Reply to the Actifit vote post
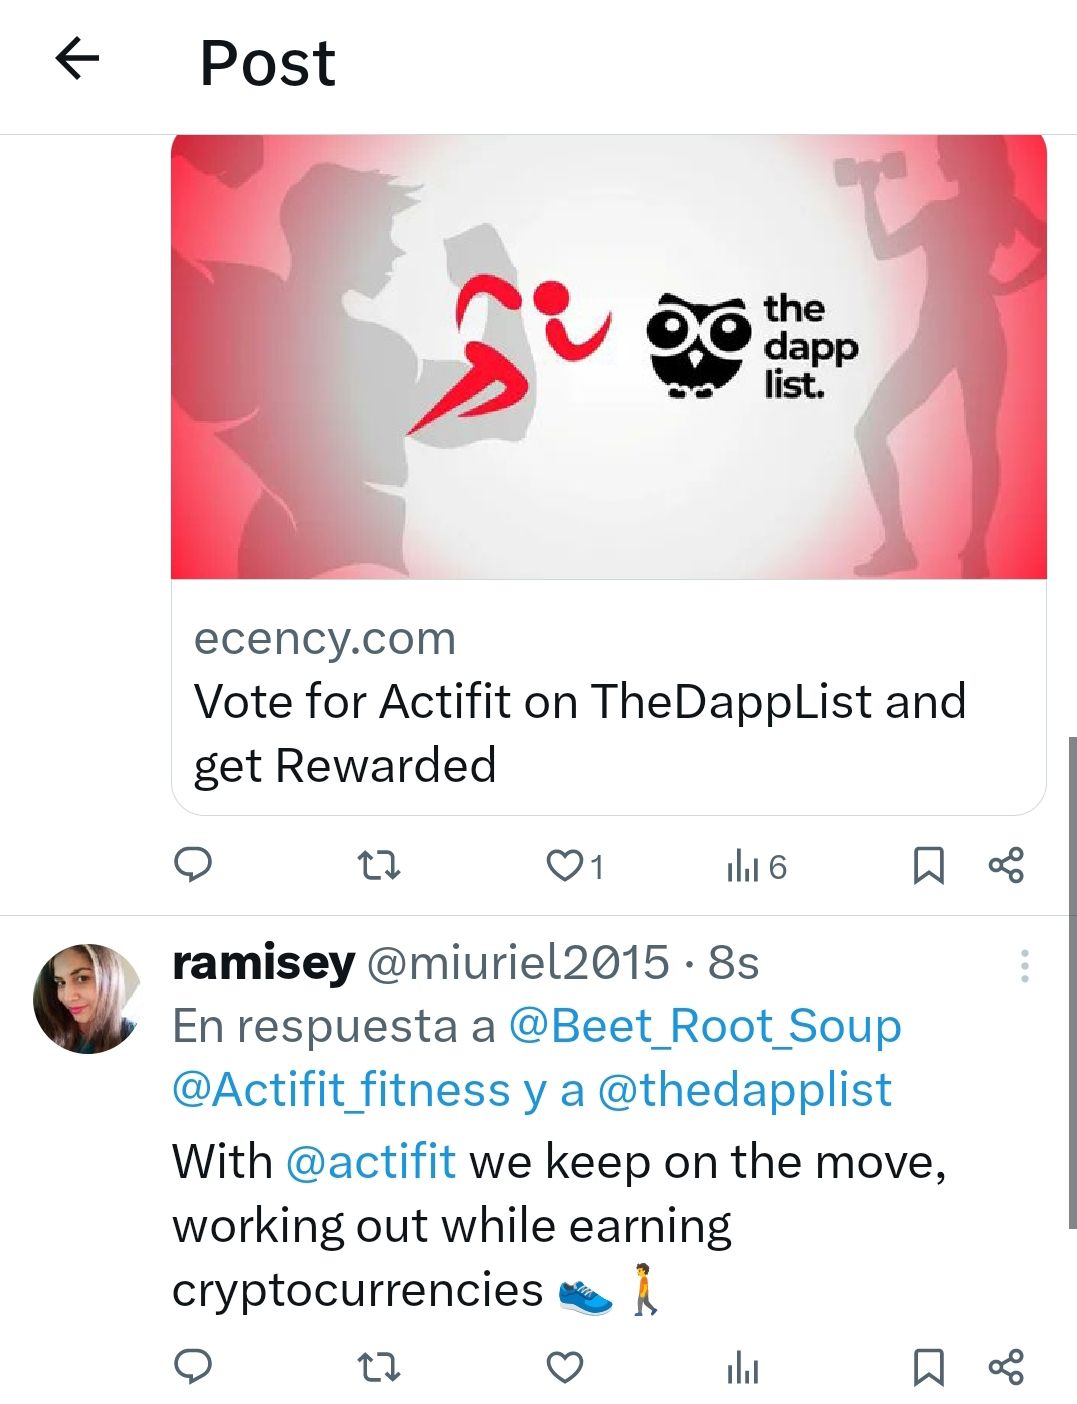This screenshot has height=1404, width=1077. [193, 865]
